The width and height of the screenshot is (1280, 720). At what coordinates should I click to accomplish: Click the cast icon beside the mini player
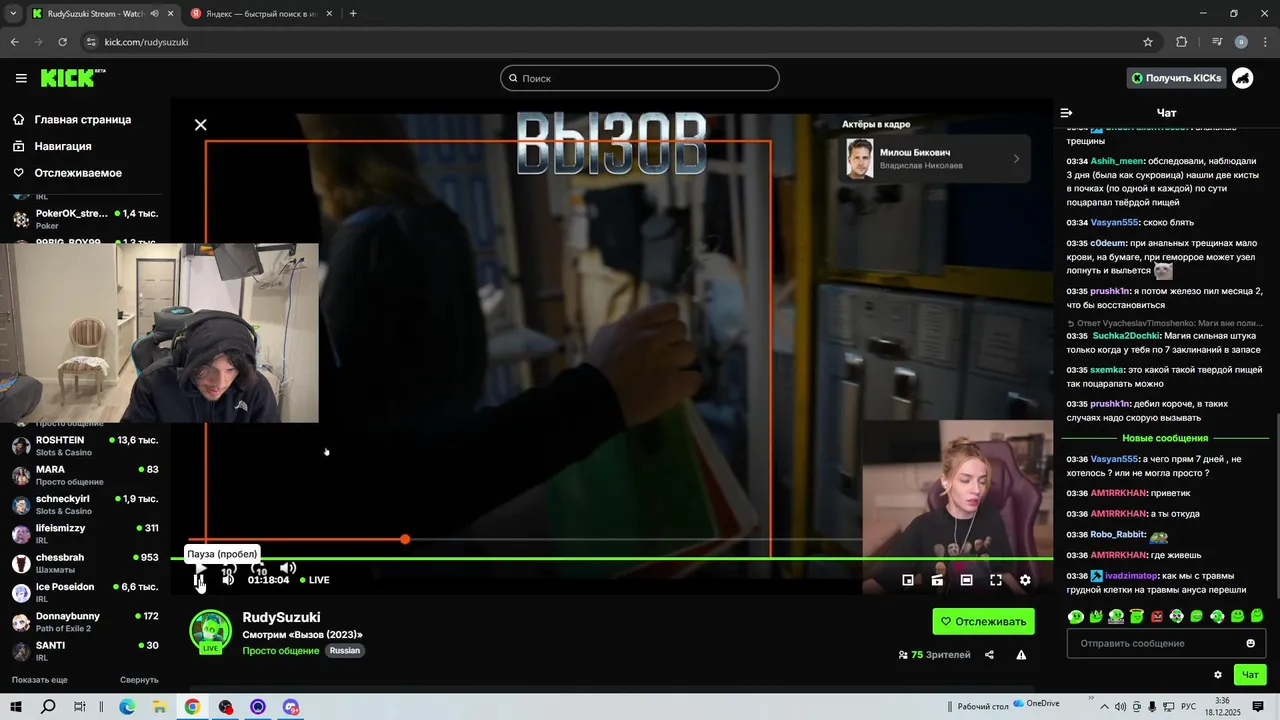937,580
